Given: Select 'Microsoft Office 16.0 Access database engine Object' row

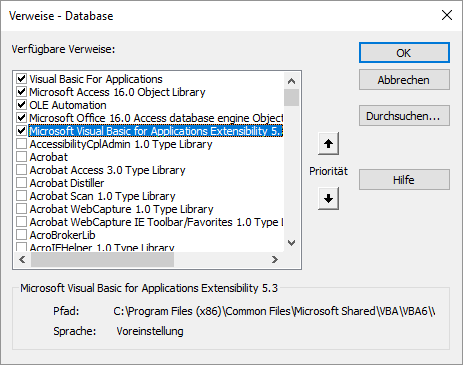Looking at the screenshot, I should [156, 118].
